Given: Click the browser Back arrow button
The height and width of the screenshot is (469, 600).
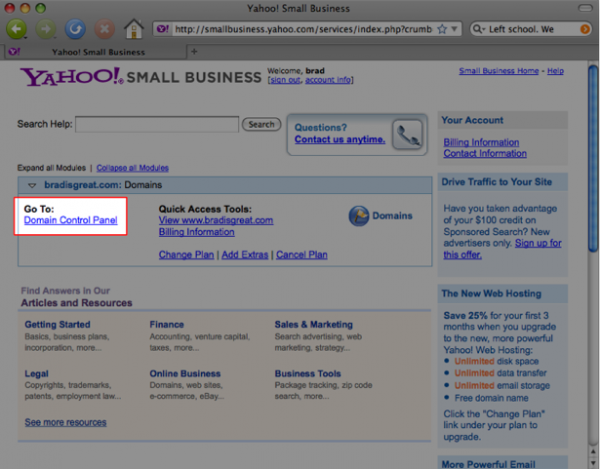Looking at the screenshot, I should 17,29.
